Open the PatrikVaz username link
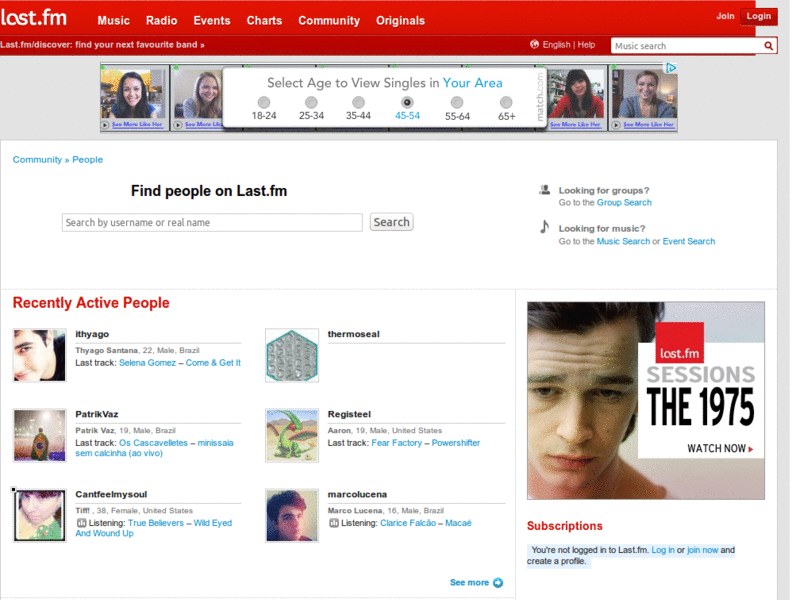Image resolution: width=800 pixels, height=600 pixels. 97,414
